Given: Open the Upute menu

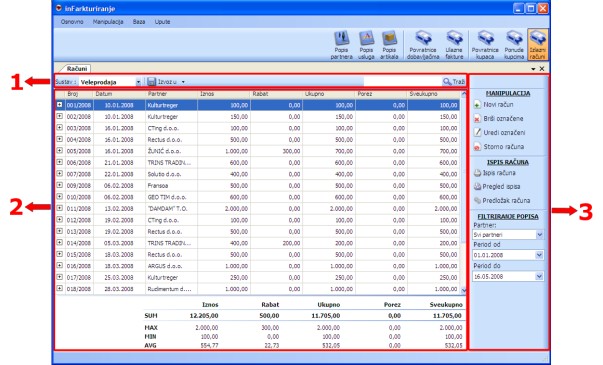Looking at the screenshot, I should point(162,22).
